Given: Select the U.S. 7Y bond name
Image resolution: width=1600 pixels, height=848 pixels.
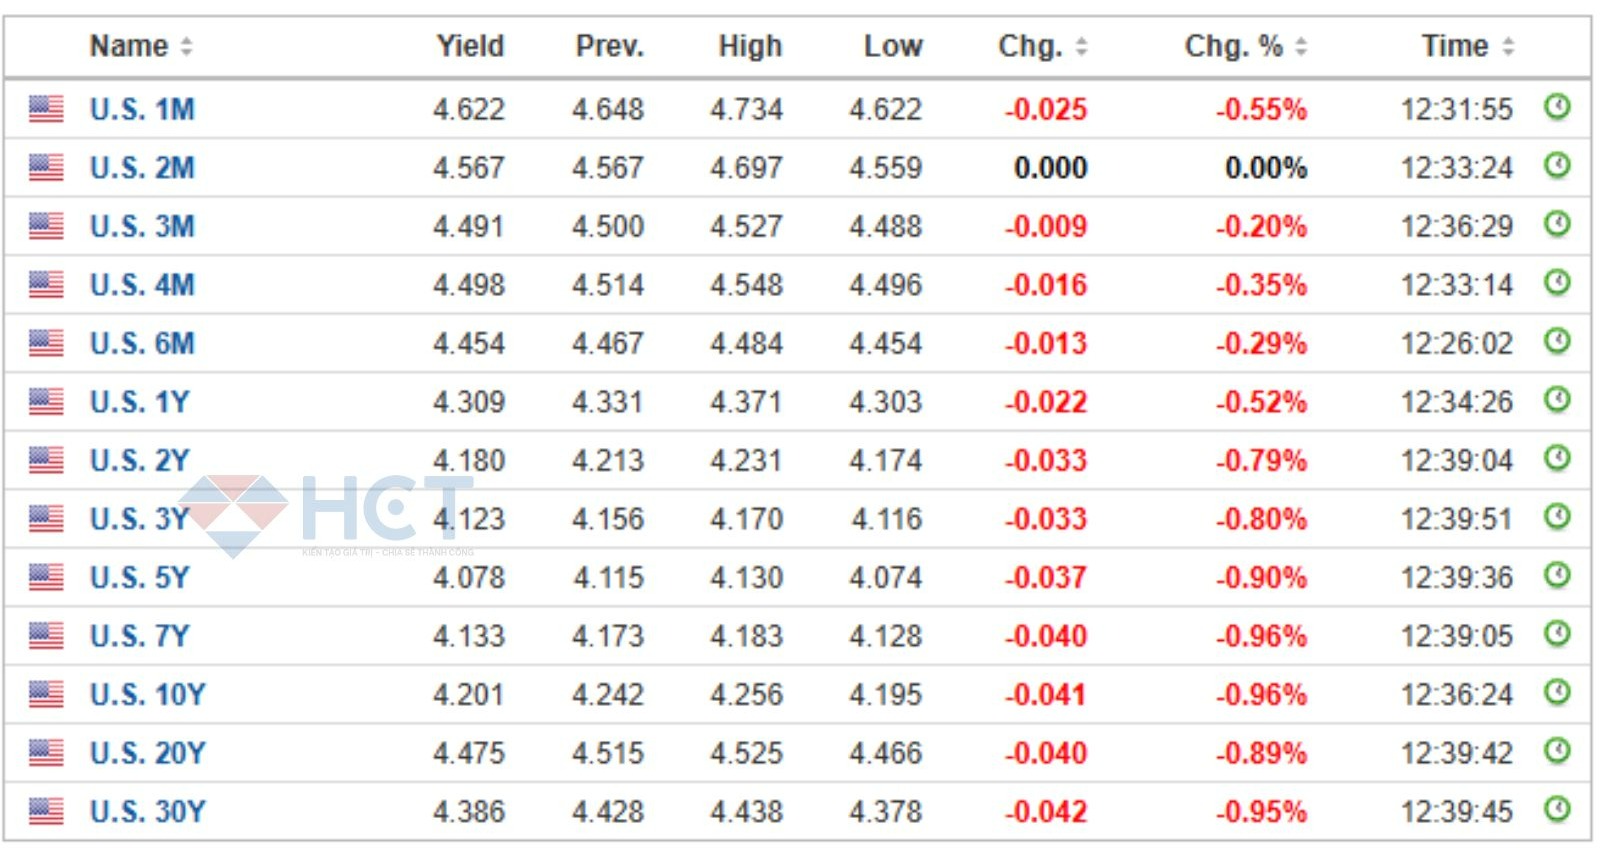Looking at the screenshot, I should point(139,636).
